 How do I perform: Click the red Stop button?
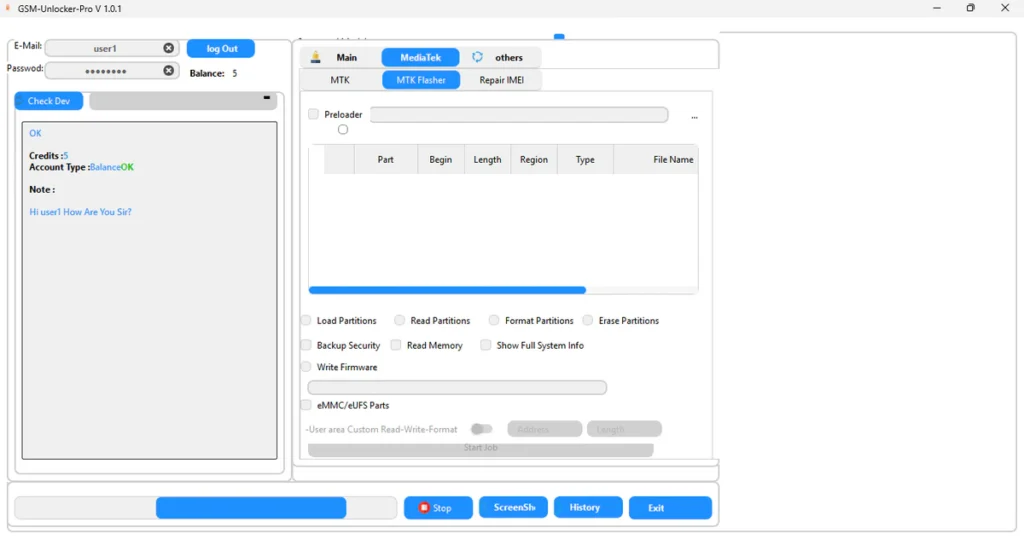(438, 508)
